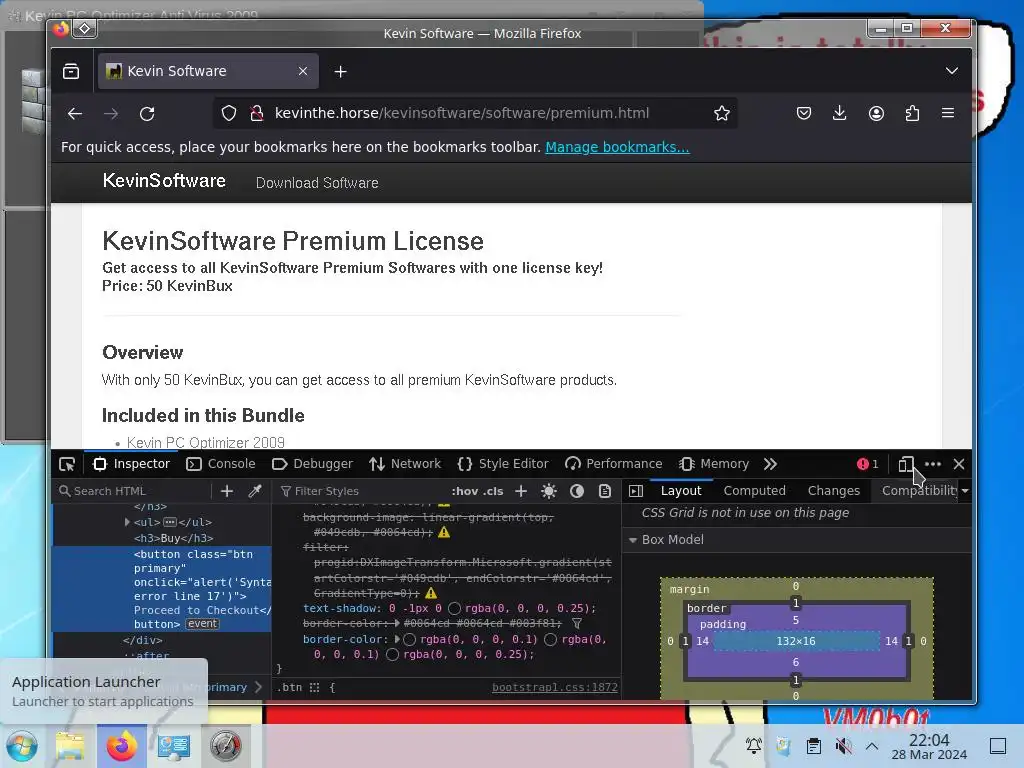Open the Firefox downloads panel
The image size is (1024, 768).
840,114
